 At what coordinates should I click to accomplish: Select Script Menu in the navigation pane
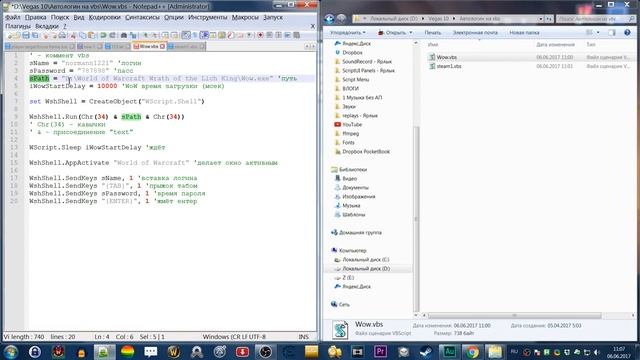tap(356, 79)
